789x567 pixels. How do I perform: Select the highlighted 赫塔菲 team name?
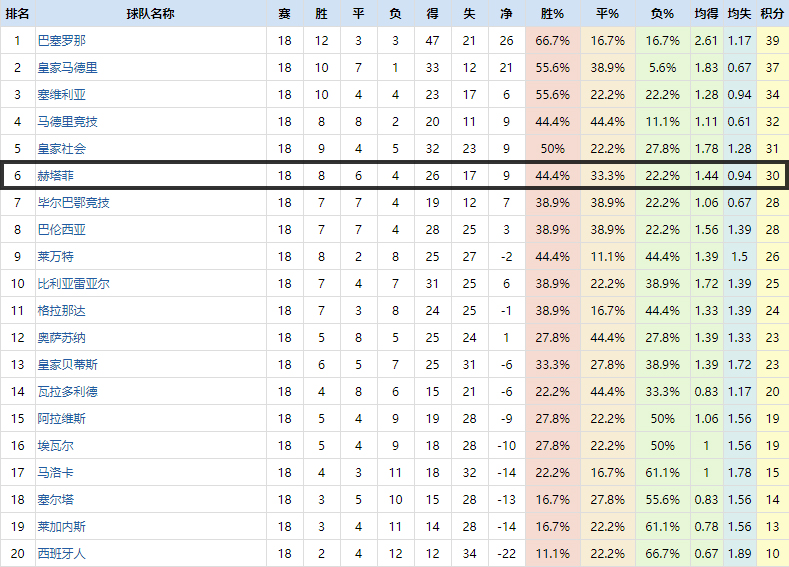[x=55, y=176]
